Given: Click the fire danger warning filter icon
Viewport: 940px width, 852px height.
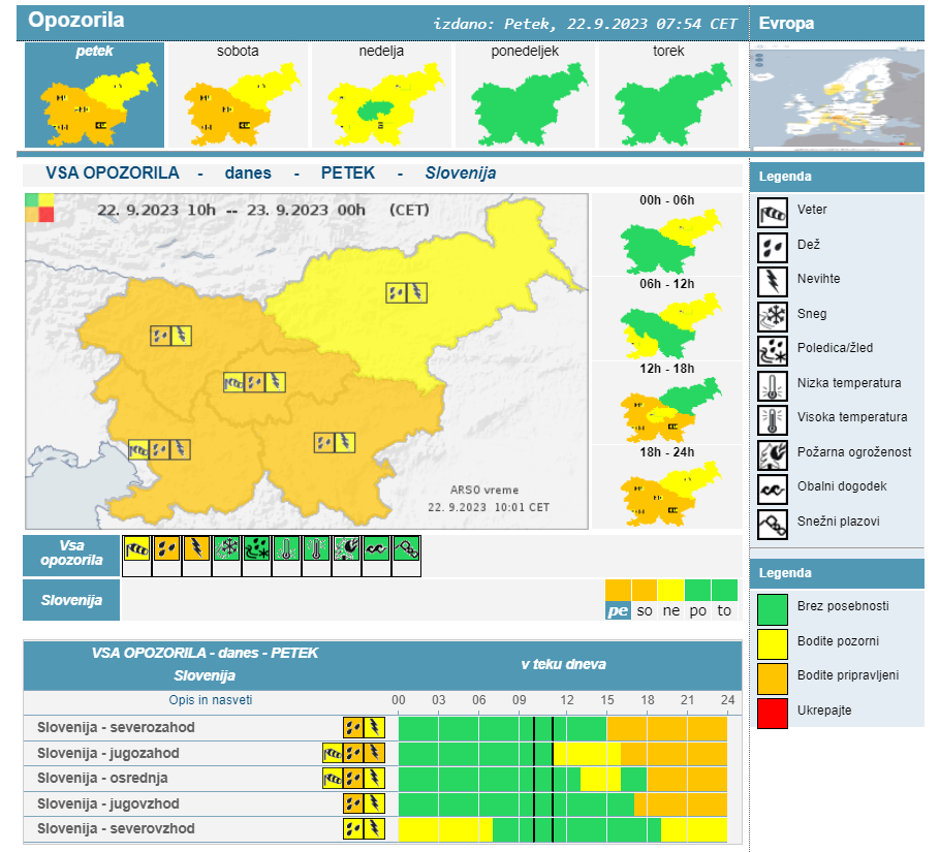Looking at the screenshot, I should tap(347, 549).
